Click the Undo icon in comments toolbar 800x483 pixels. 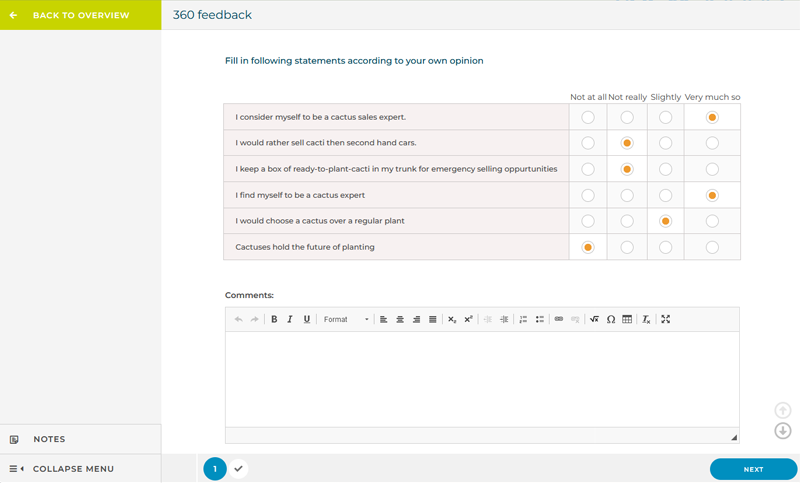point(238,319)
